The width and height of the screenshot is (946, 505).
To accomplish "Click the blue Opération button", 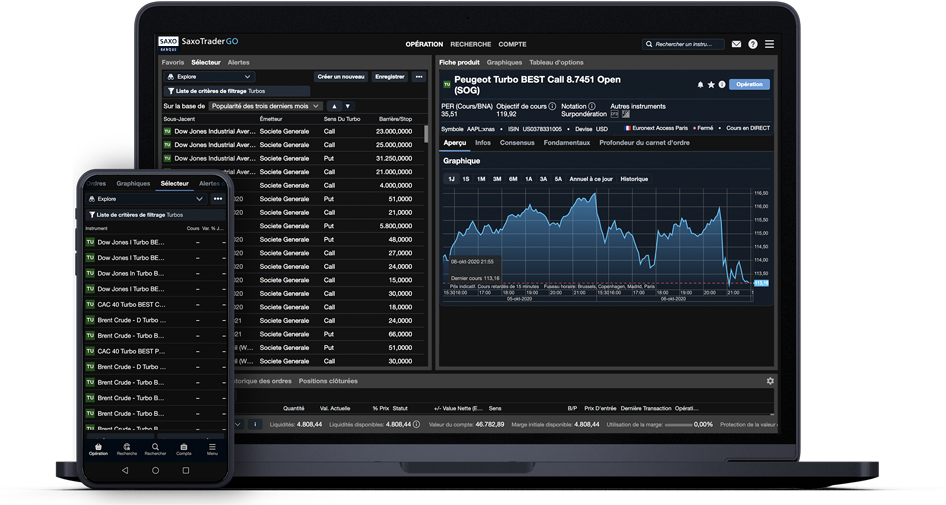I will [x=749, y=84].
